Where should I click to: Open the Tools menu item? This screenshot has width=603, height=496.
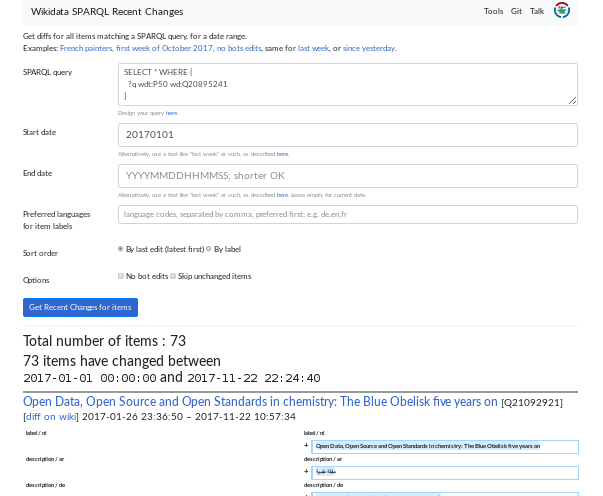(493, 11)
